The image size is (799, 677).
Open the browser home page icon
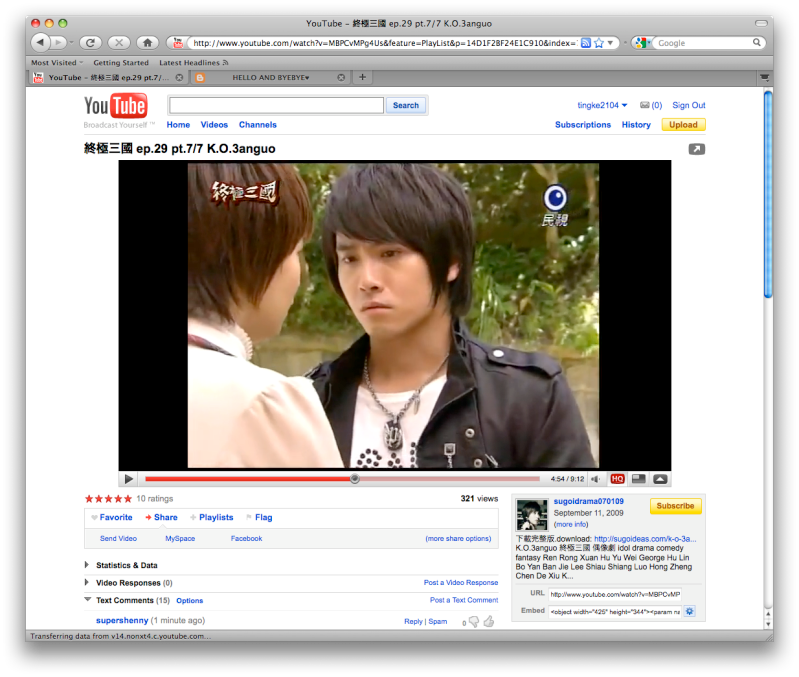(147, 43)
